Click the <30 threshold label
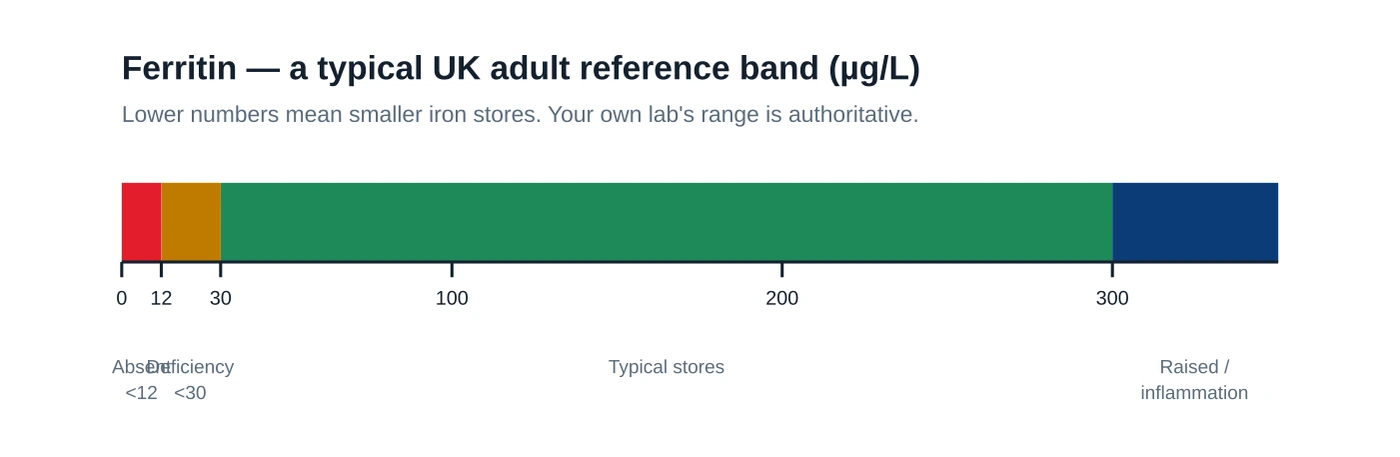 pyautogui.click(x=190, y=393)
